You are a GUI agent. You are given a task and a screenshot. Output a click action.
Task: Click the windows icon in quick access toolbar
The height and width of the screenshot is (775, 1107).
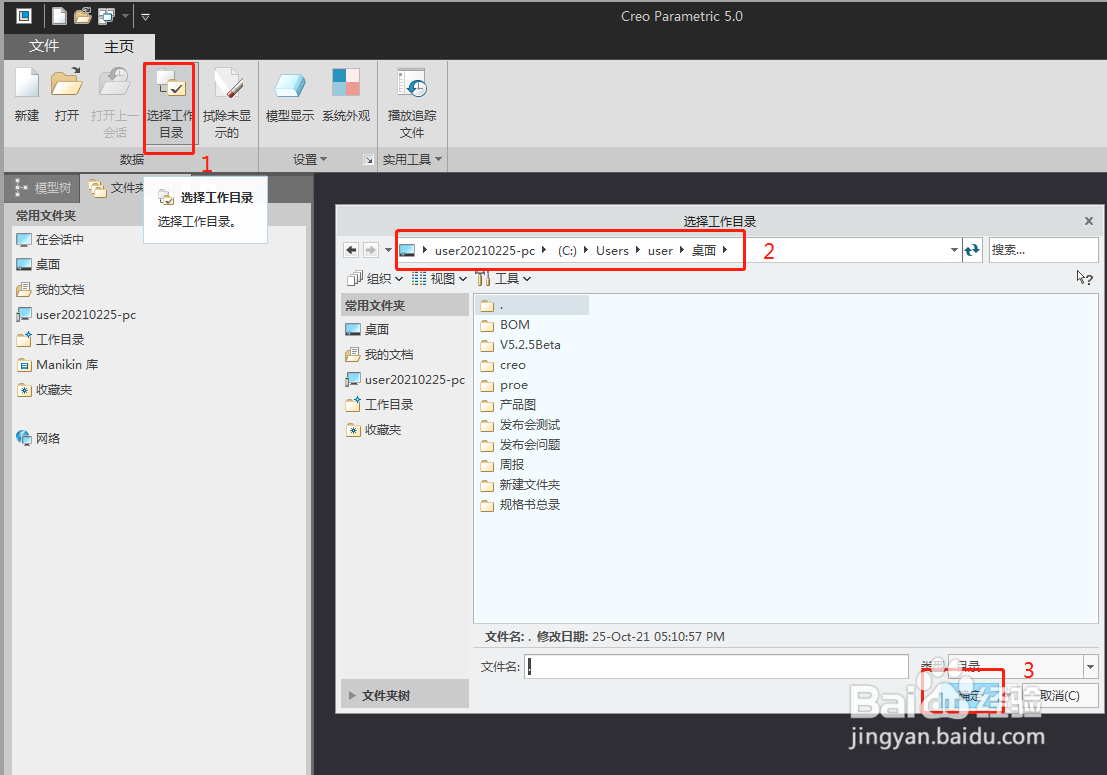click(107, 16)
